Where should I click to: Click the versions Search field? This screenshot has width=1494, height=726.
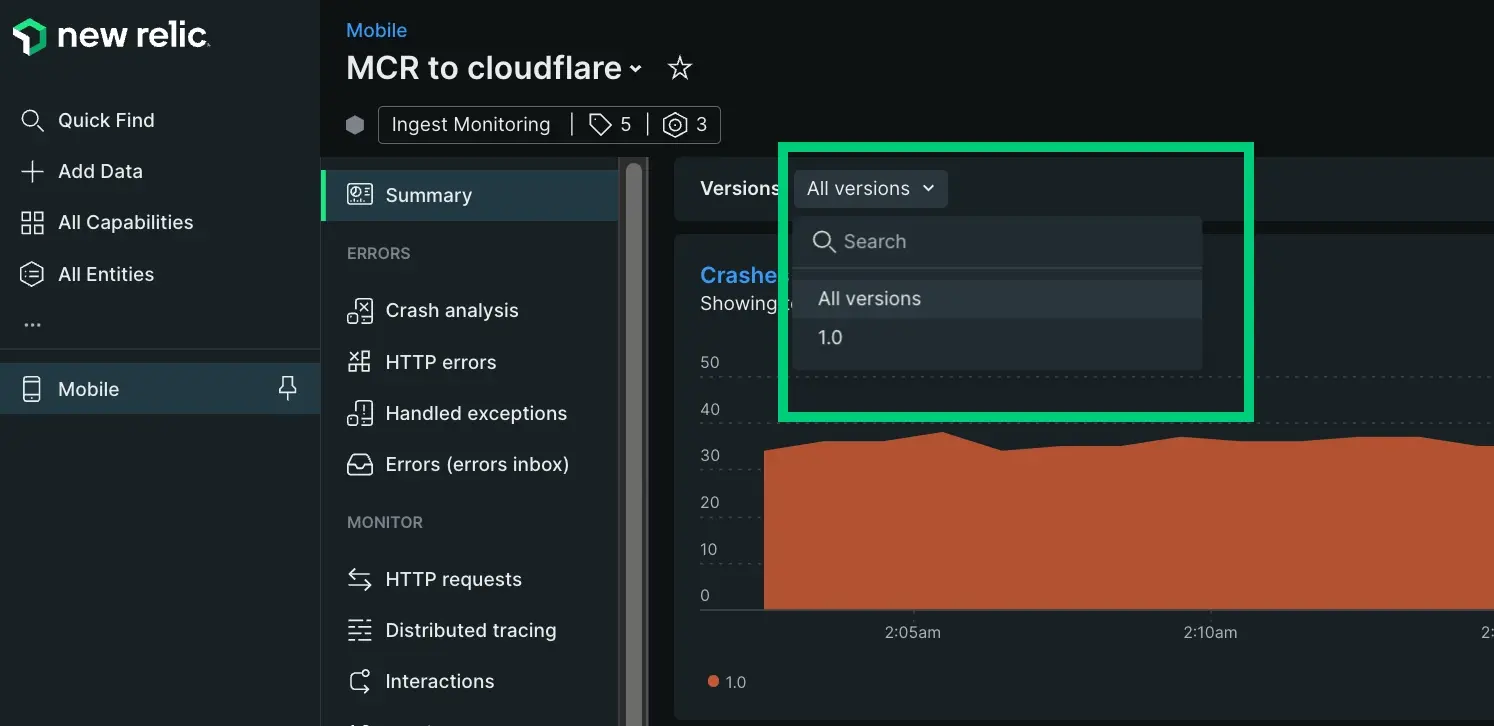pos(1000,242)
